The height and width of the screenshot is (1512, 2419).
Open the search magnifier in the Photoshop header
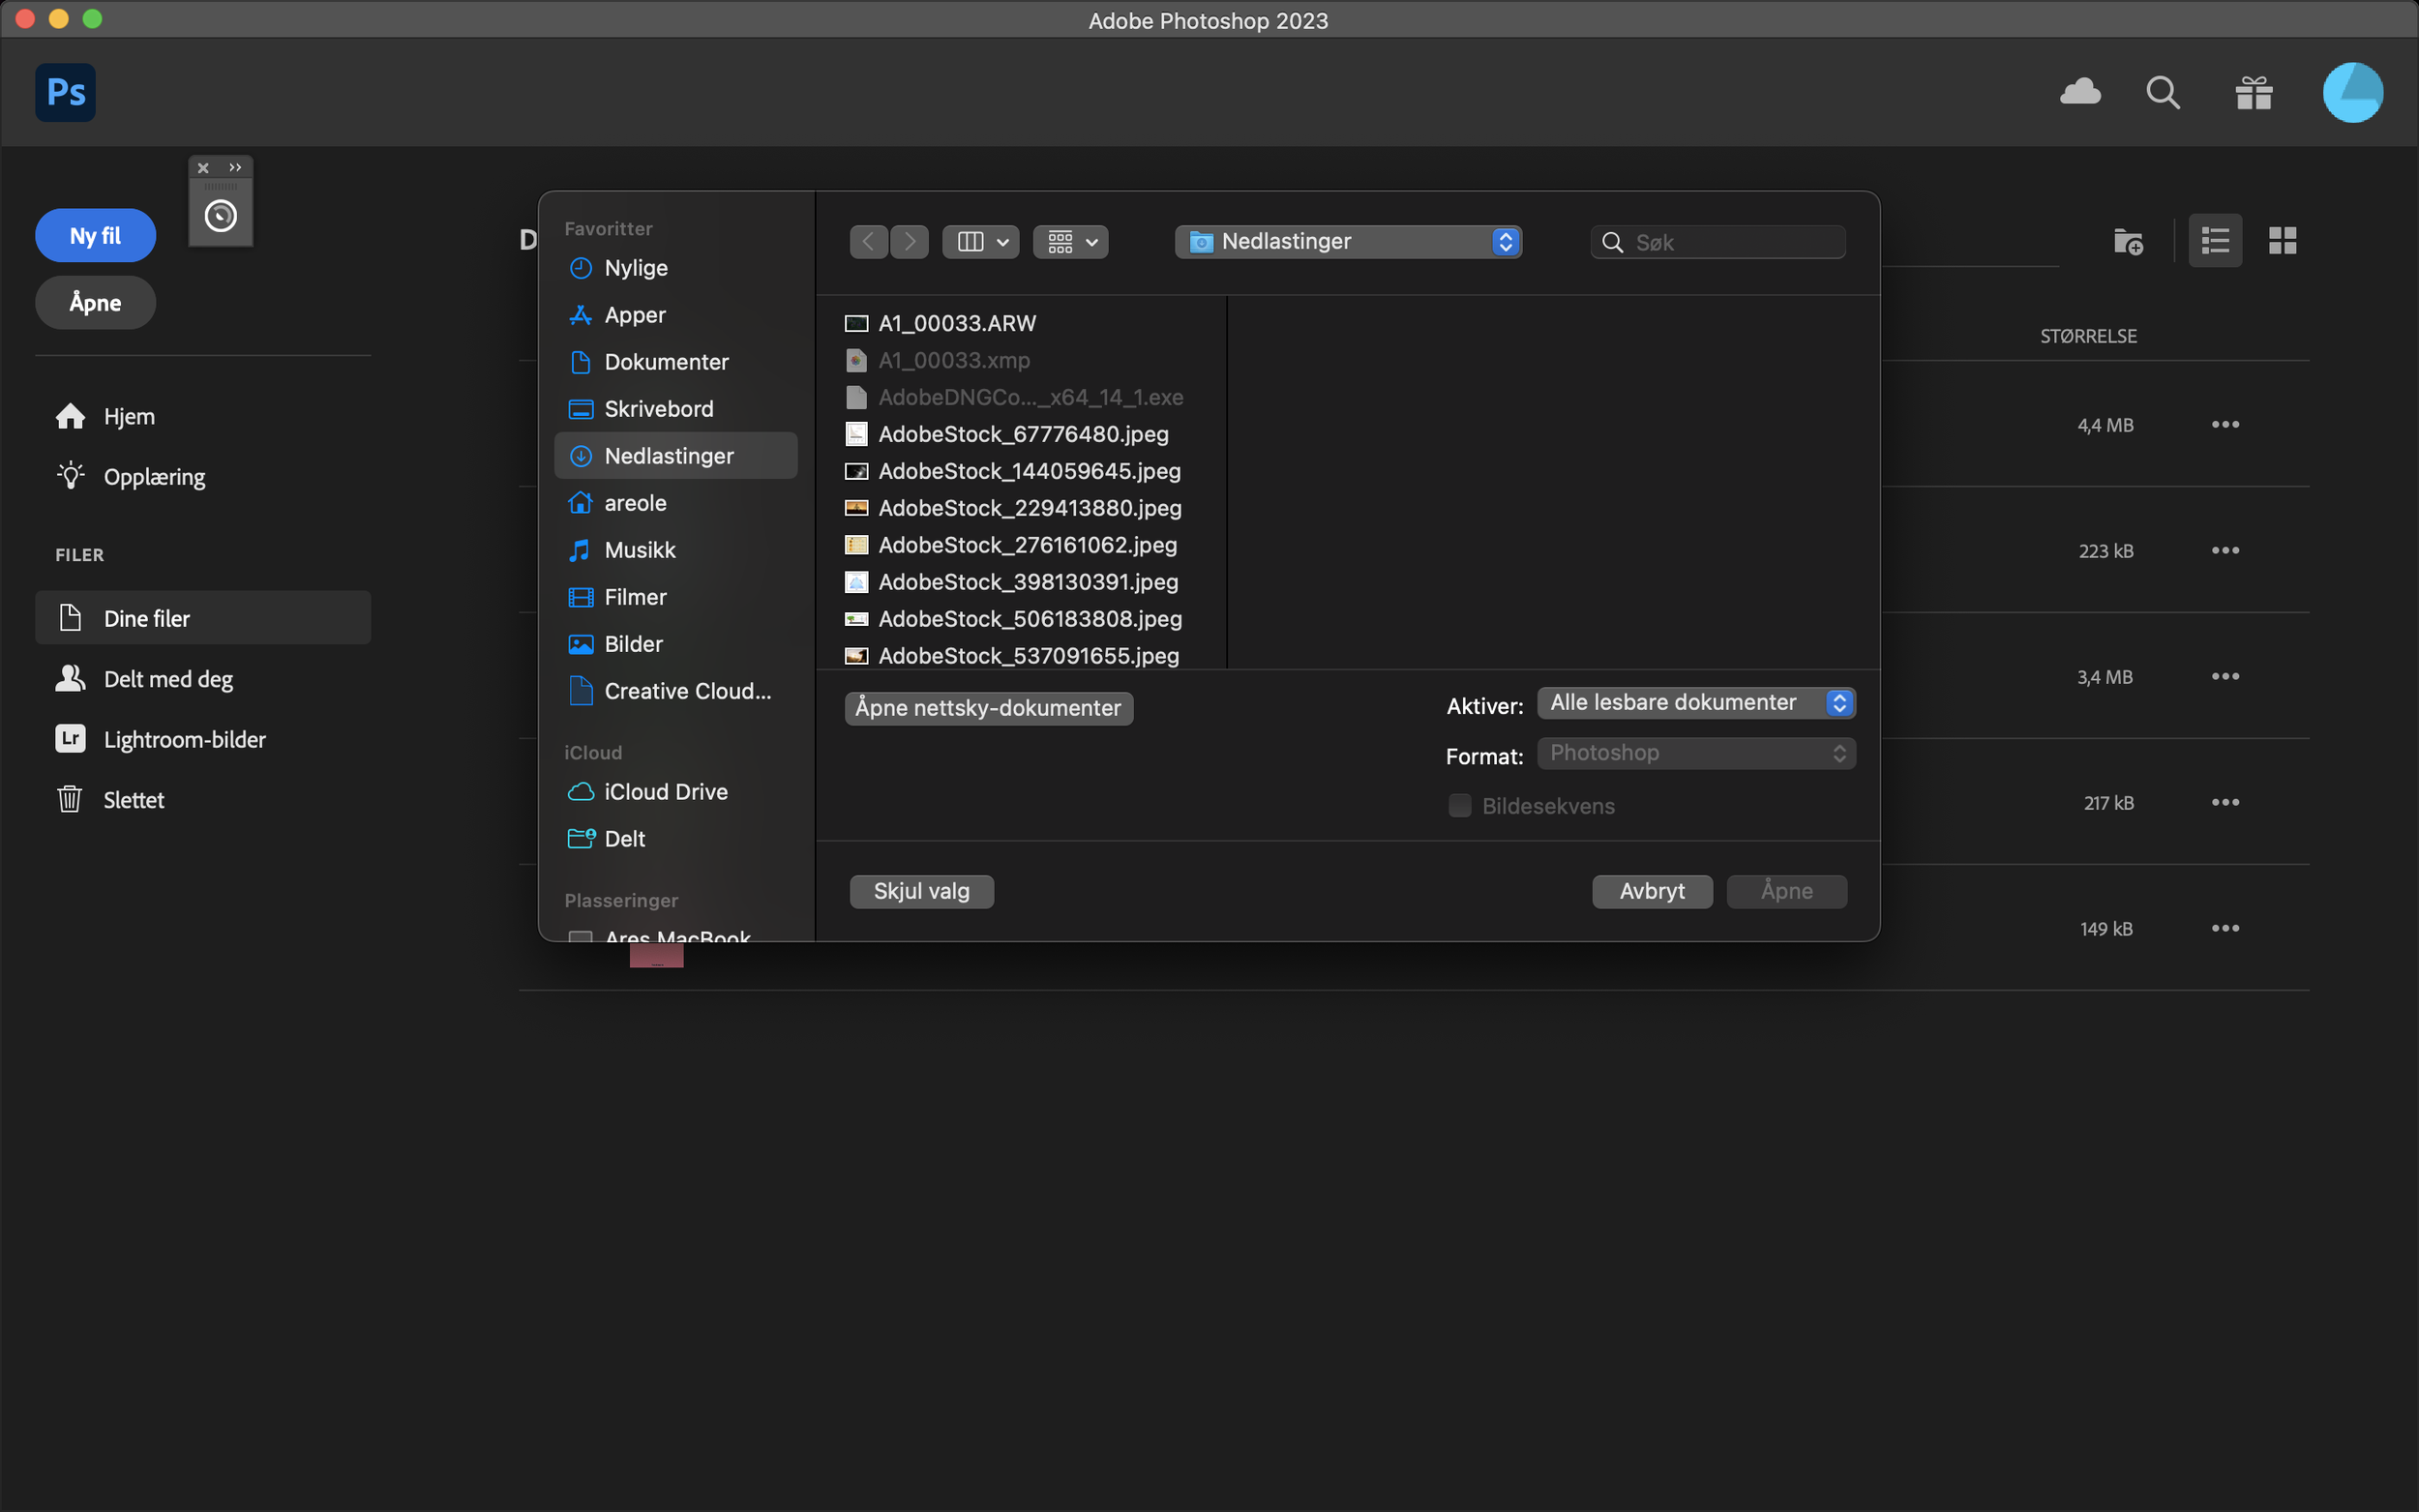(2163, 93)
